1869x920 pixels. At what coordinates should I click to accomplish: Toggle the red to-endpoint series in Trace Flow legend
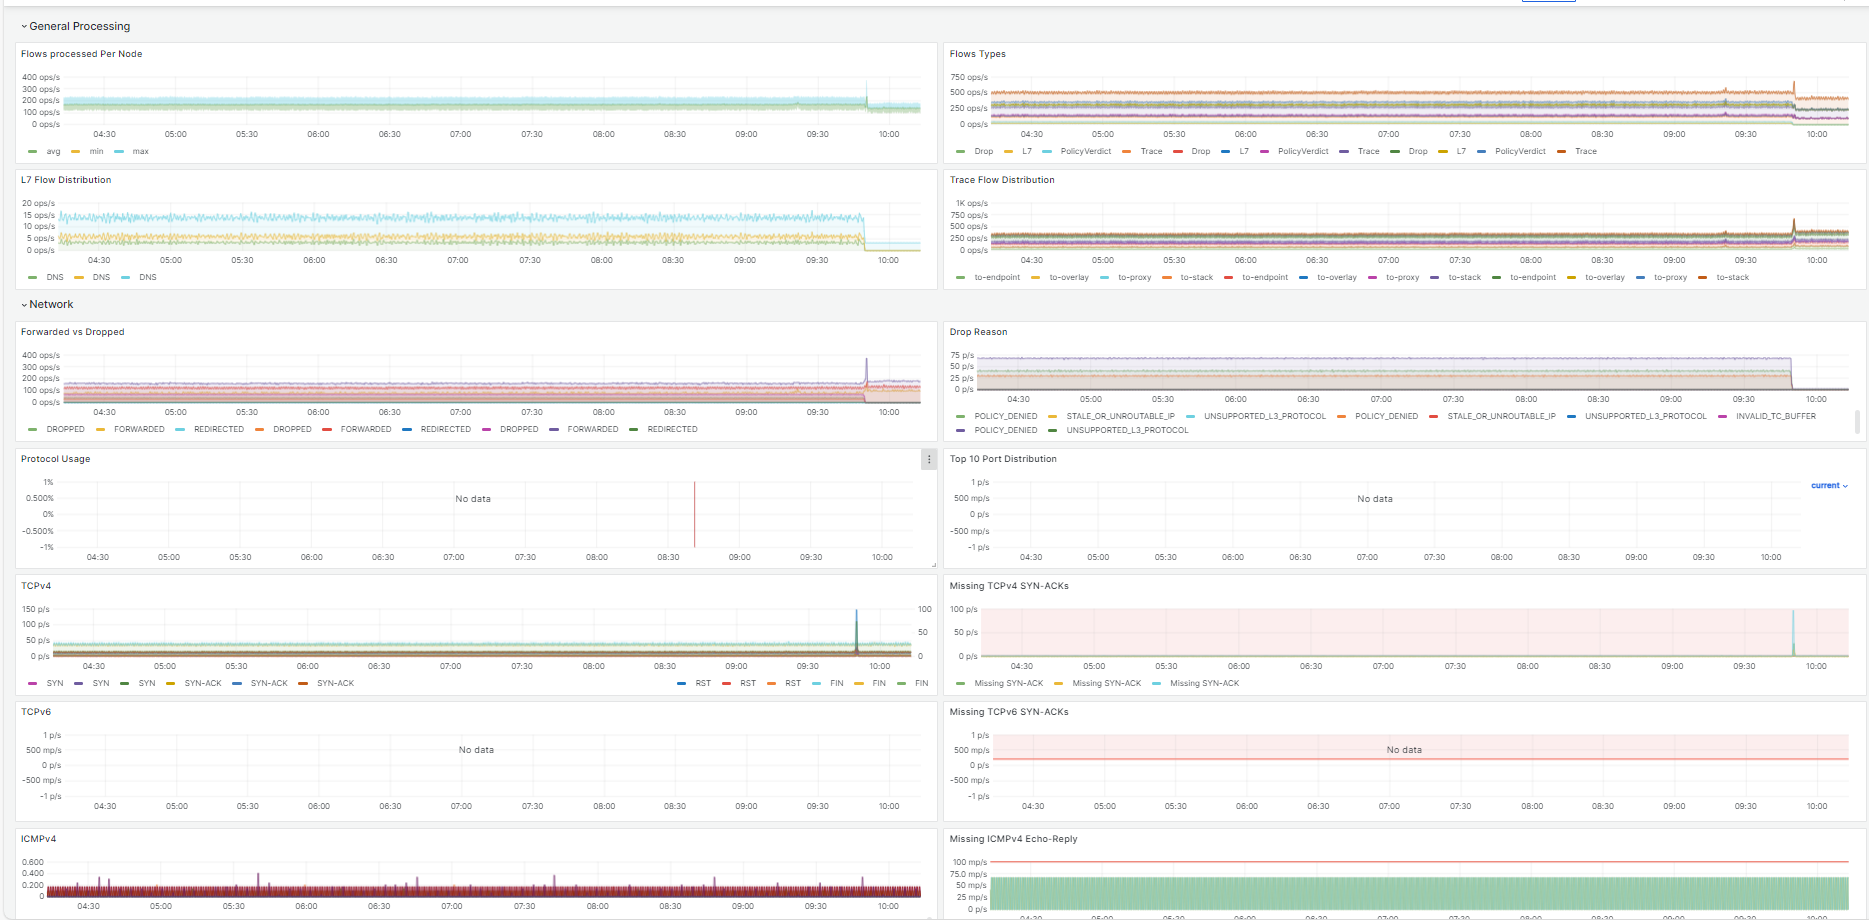tap(1265, 277)
